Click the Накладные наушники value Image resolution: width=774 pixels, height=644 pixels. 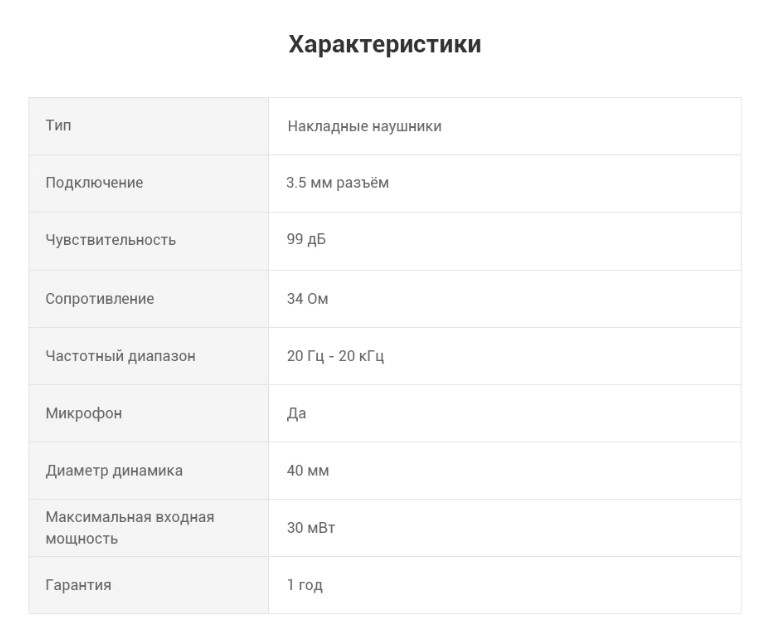[364, 127]
